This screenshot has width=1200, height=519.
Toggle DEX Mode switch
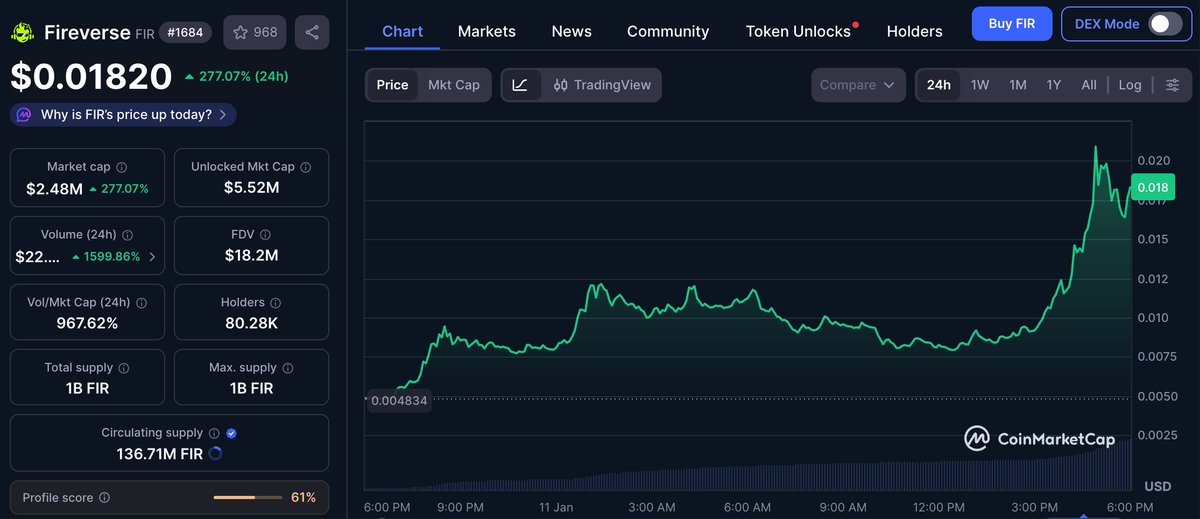(1165, 23)
